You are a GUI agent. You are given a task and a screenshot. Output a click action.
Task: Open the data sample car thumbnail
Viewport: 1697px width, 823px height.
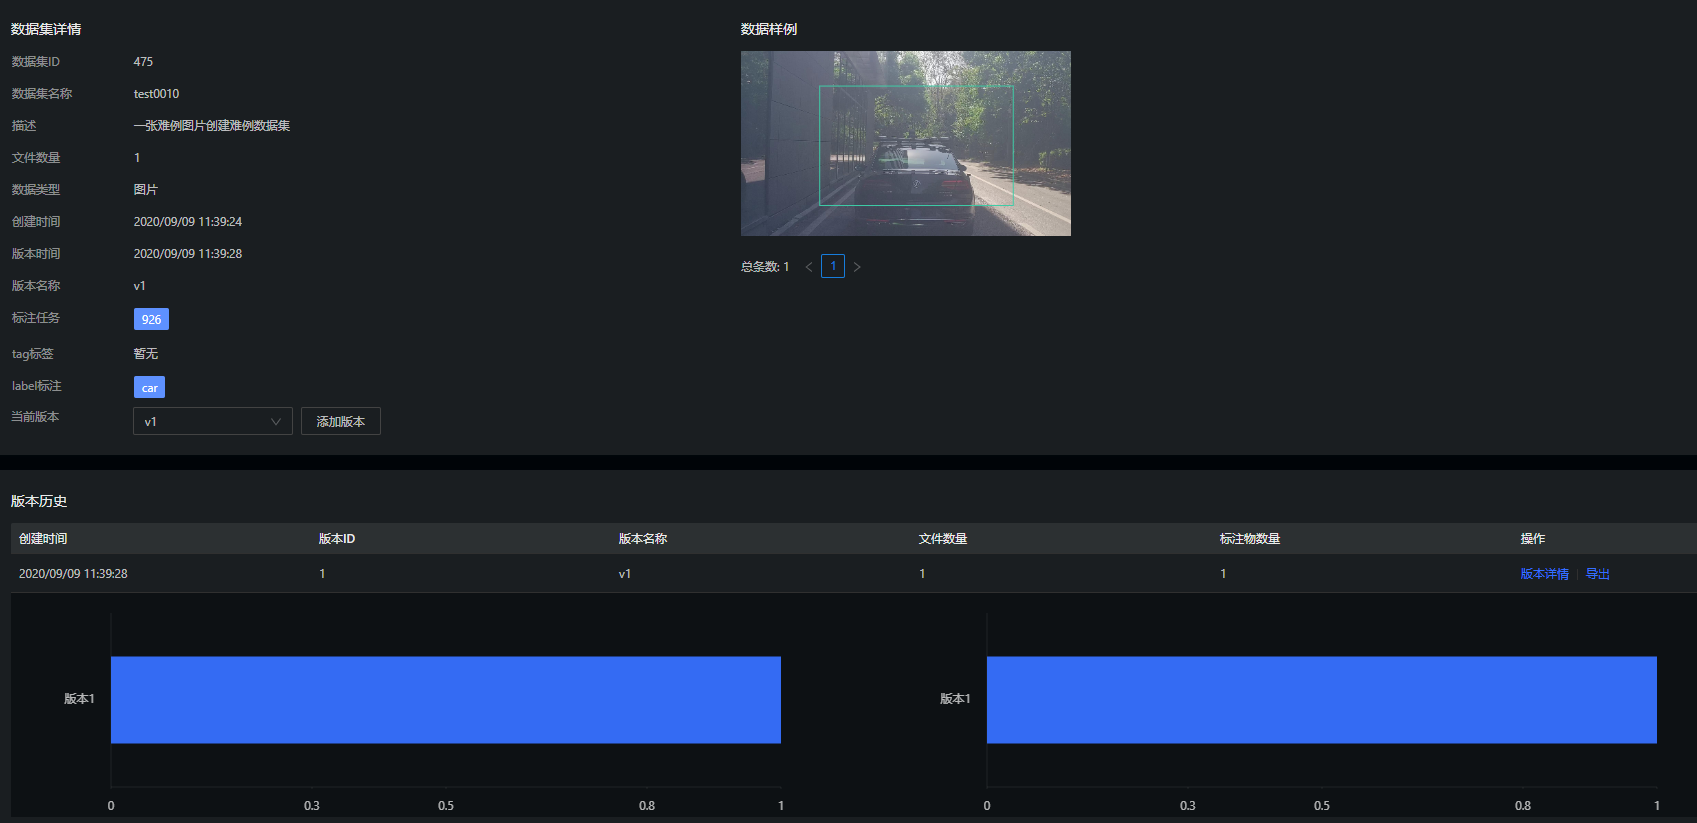[x=906, y=144]
